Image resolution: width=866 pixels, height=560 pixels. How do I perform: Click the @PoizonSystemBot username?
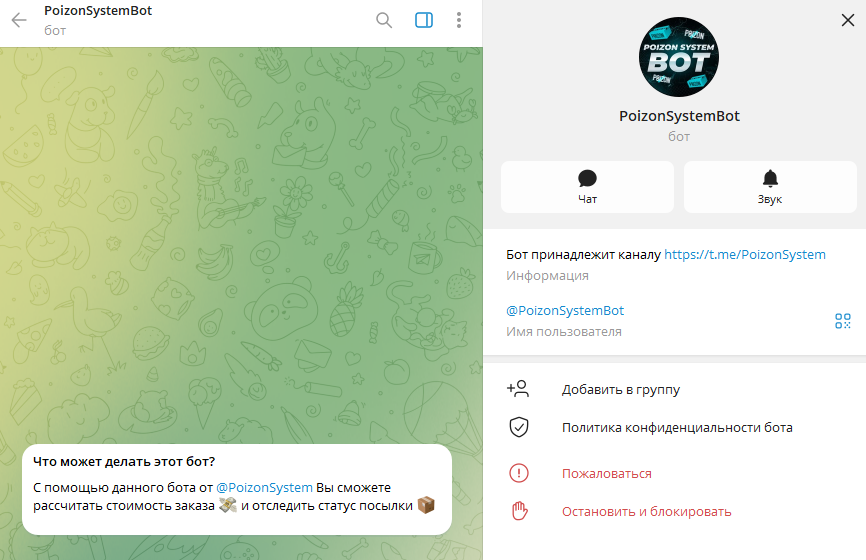pyautogui.click(x=565, y=311)
